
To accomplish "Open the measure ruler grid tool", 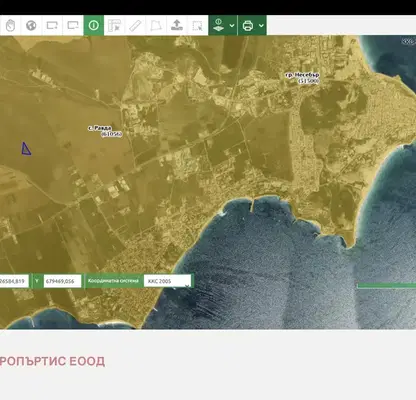I will 114,25.
